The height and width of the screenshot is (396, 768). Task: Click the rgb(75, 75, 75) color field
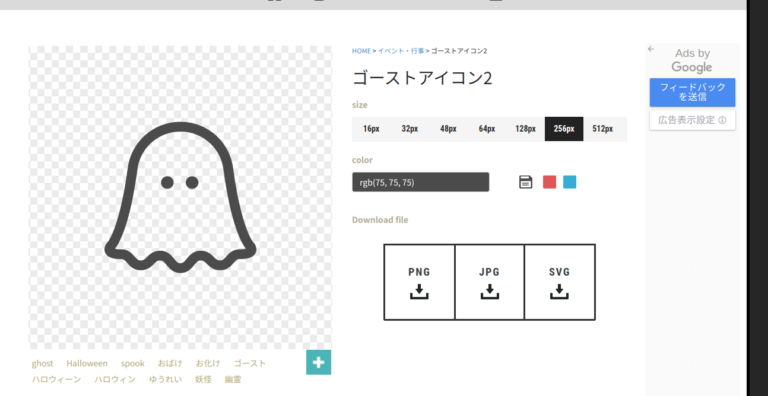tap(420, 182)
